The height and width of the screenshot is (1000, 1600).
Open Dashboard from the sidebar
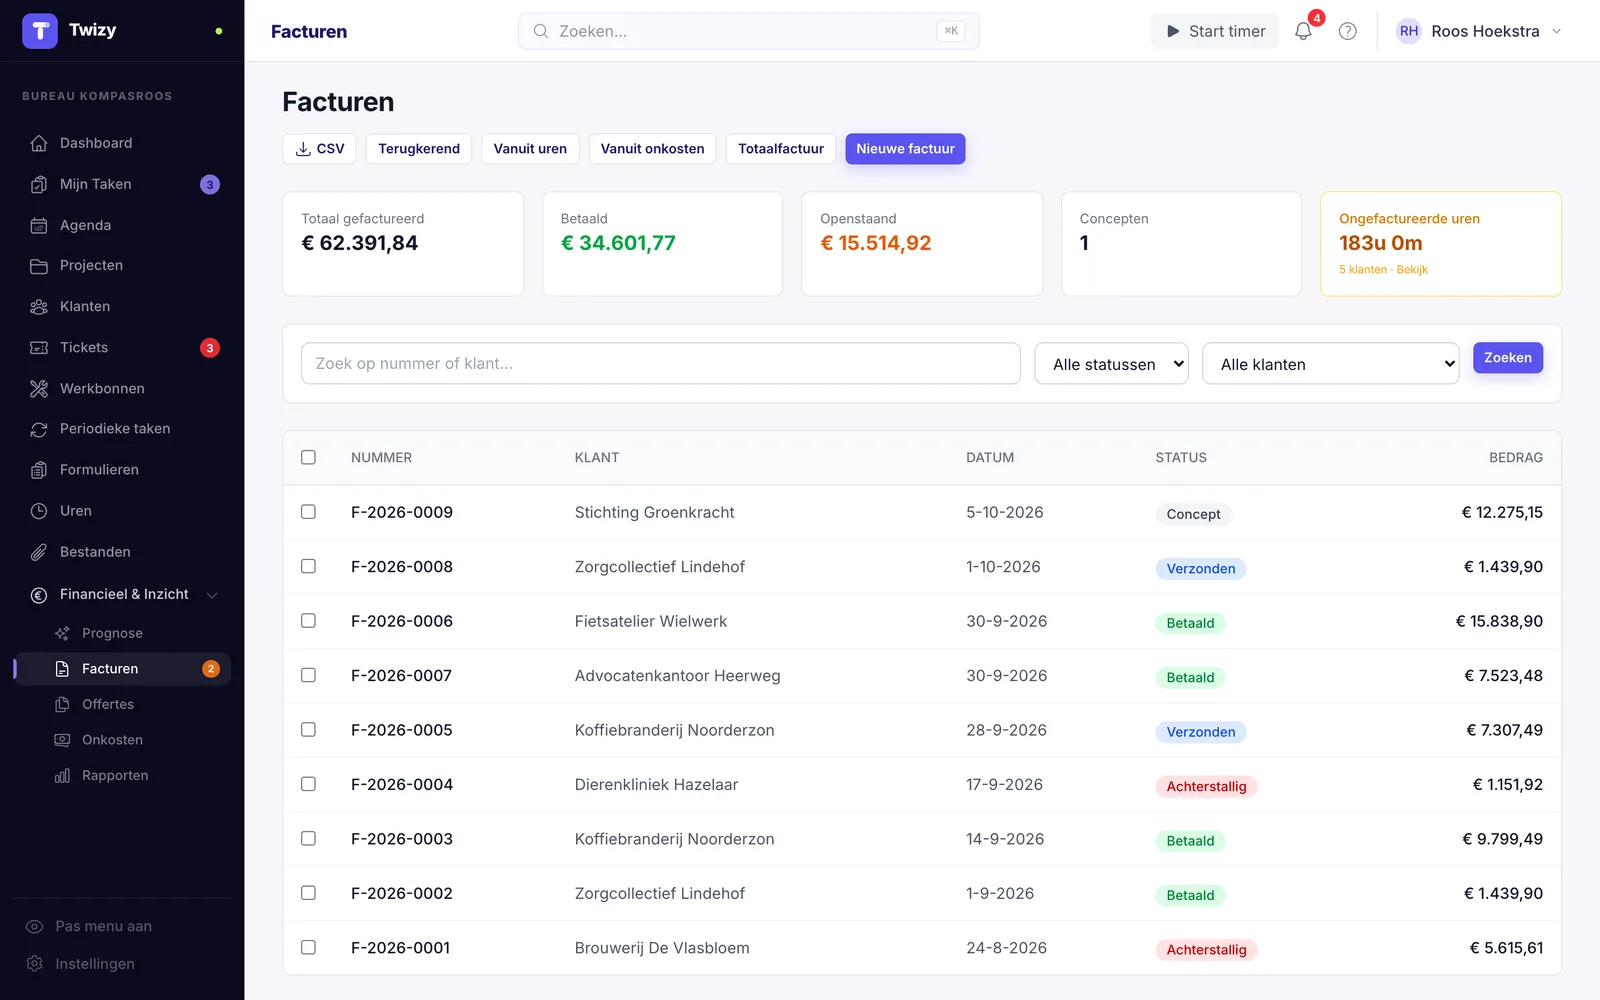122,143
